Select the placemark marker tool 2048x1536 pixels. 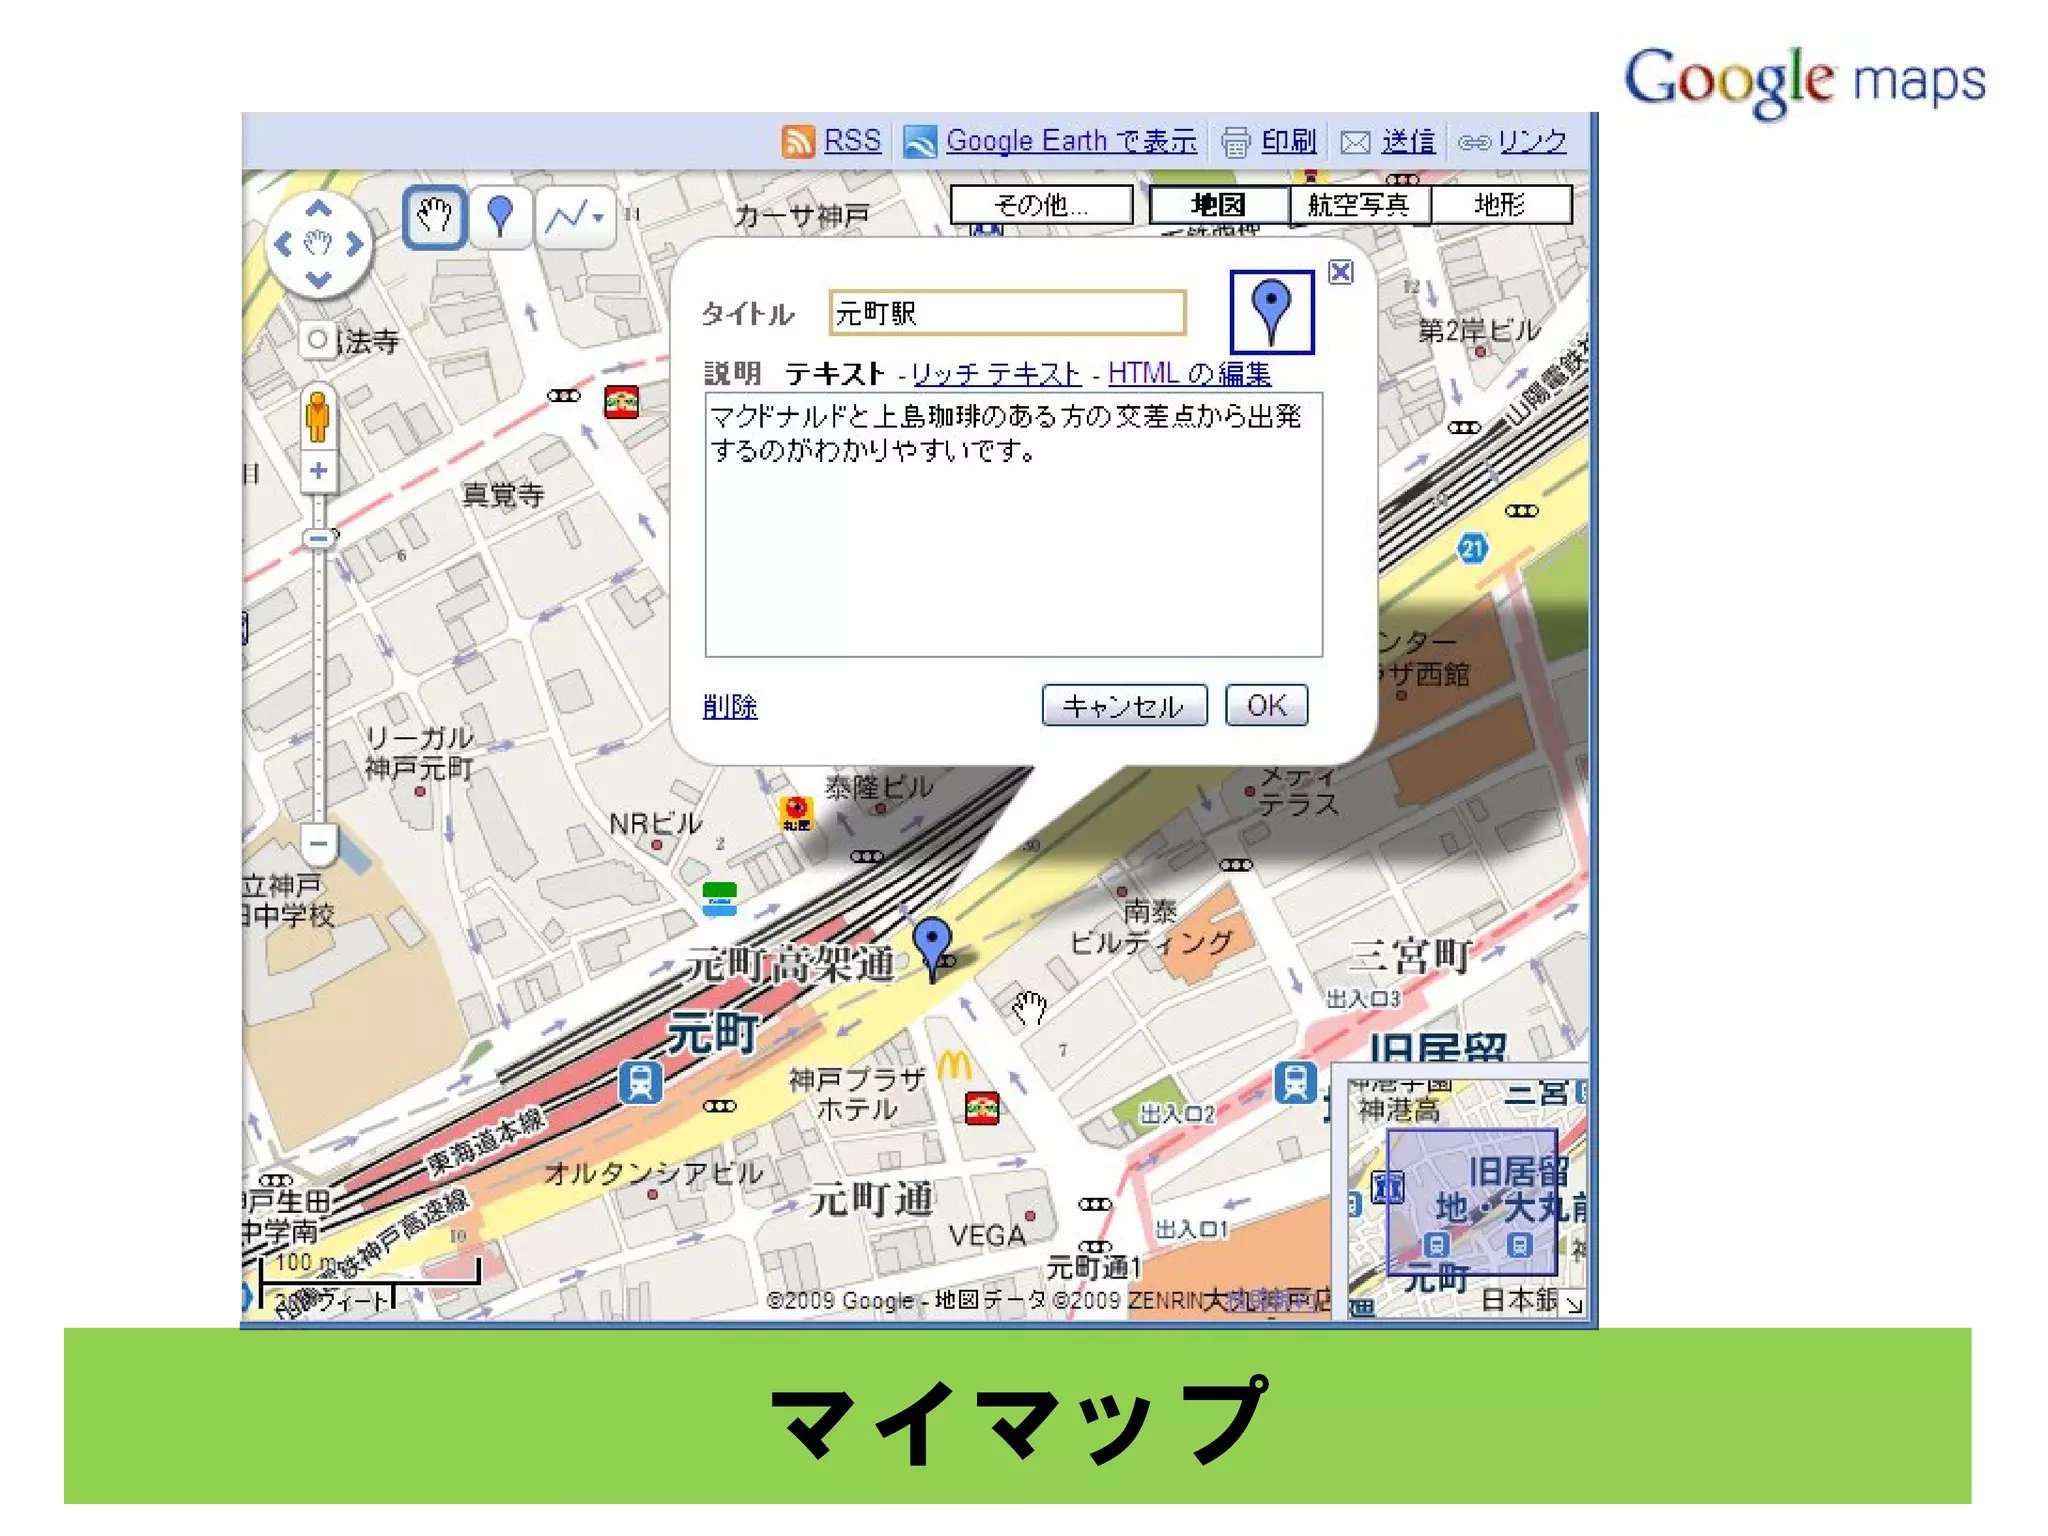coord(500,216)
